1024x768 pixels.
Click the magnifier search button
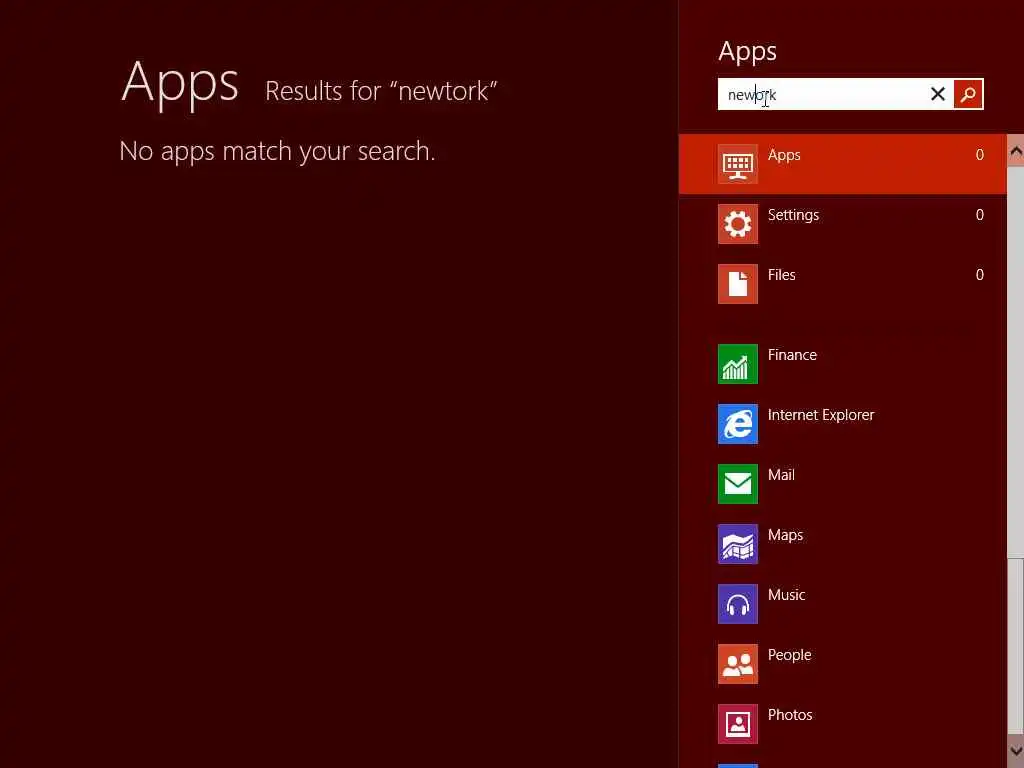point(968,94)
